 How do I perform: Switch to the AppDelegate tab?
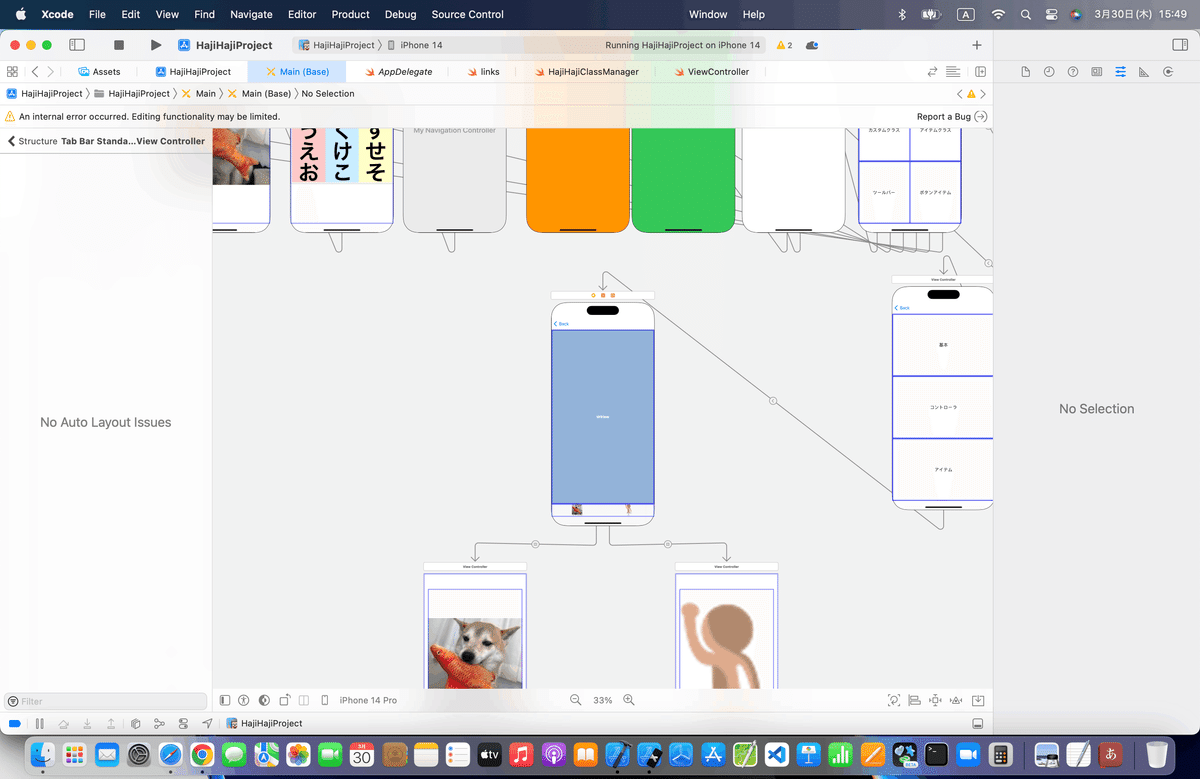(x=398, y=72)
